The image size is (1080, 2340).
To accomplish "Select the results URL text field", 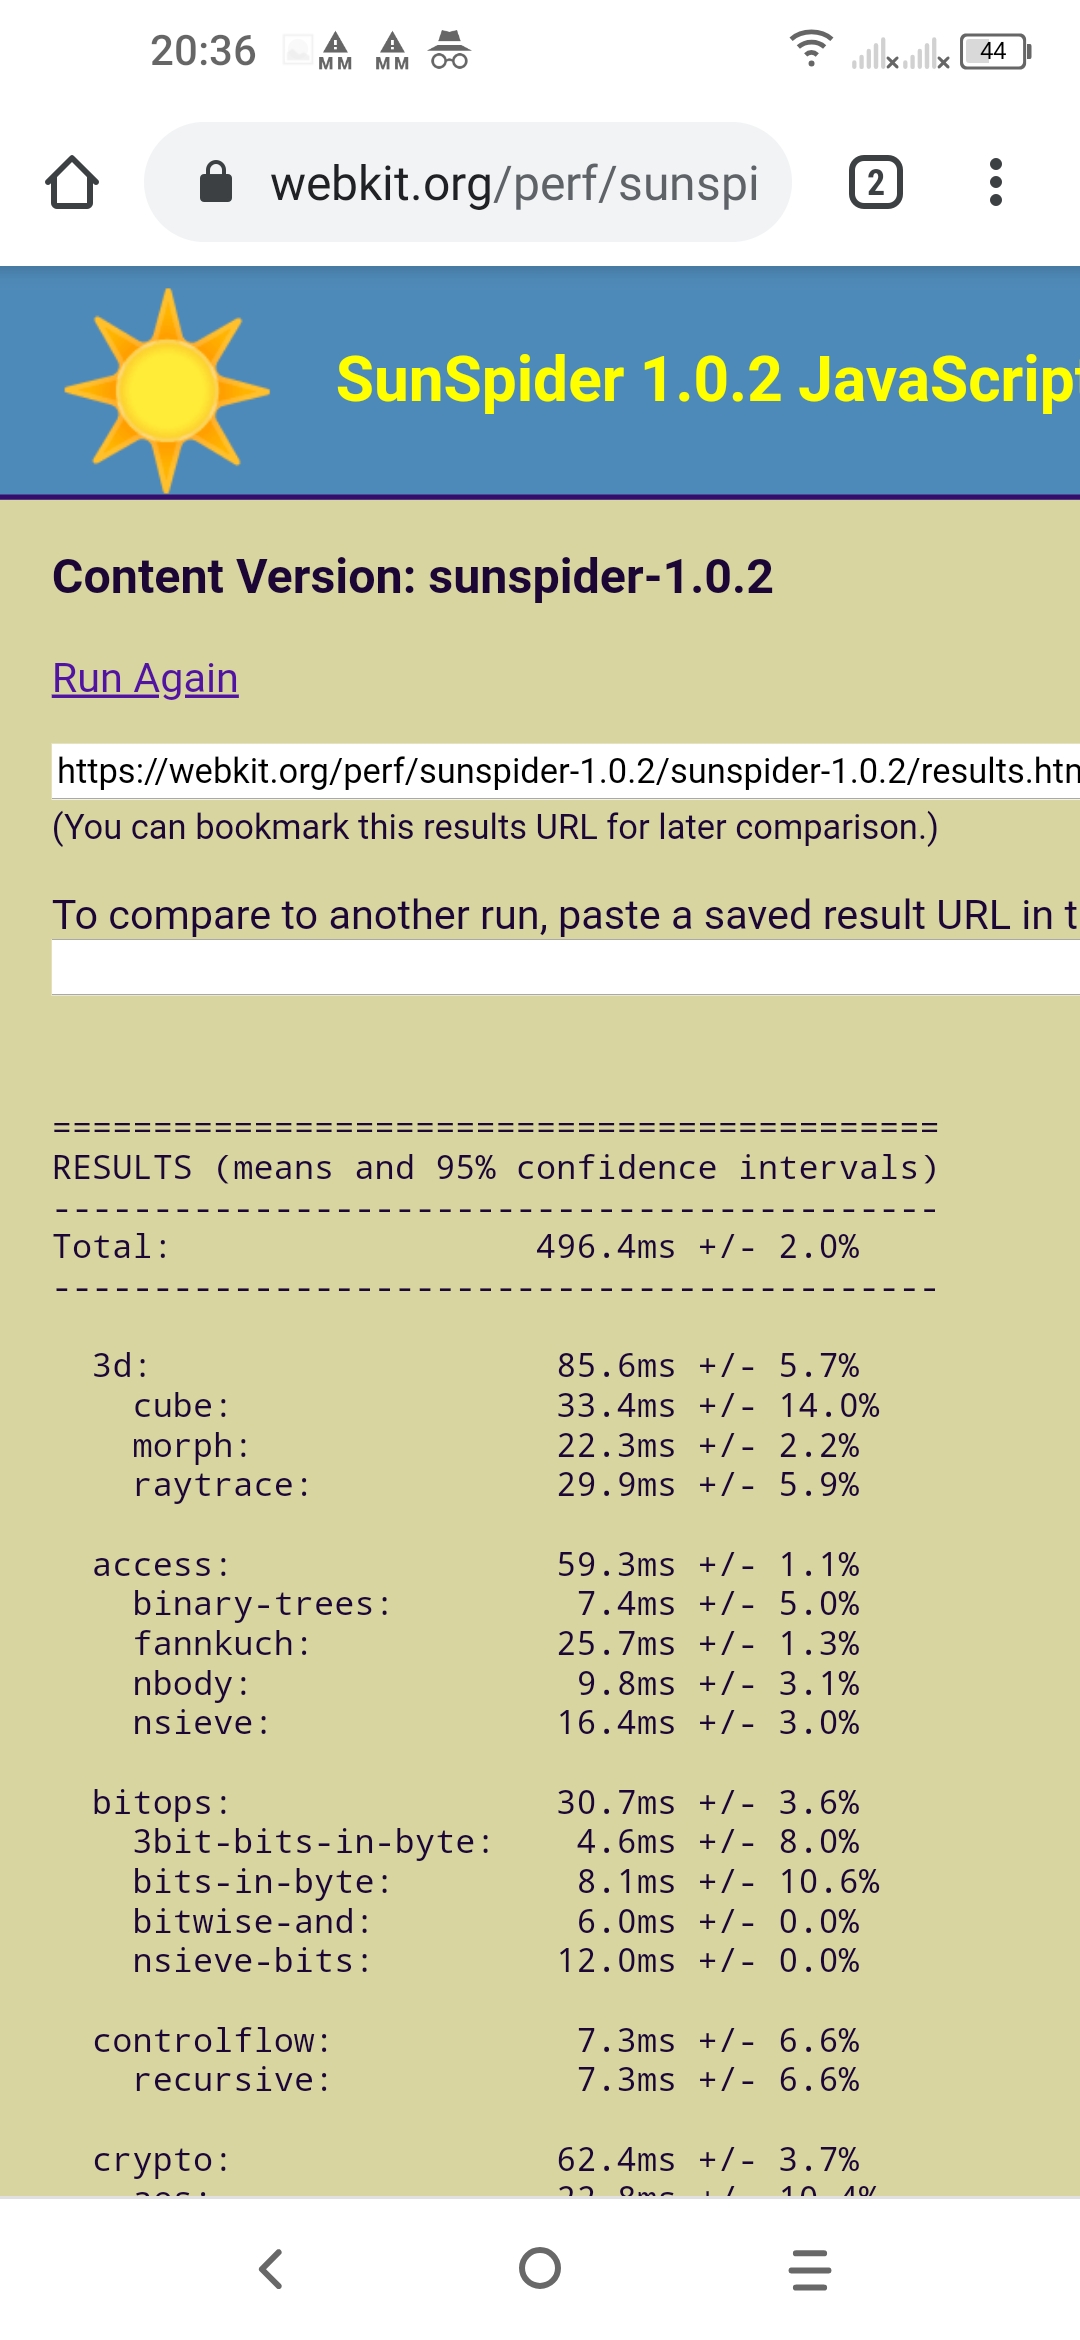I will click(x=566, y=771).
